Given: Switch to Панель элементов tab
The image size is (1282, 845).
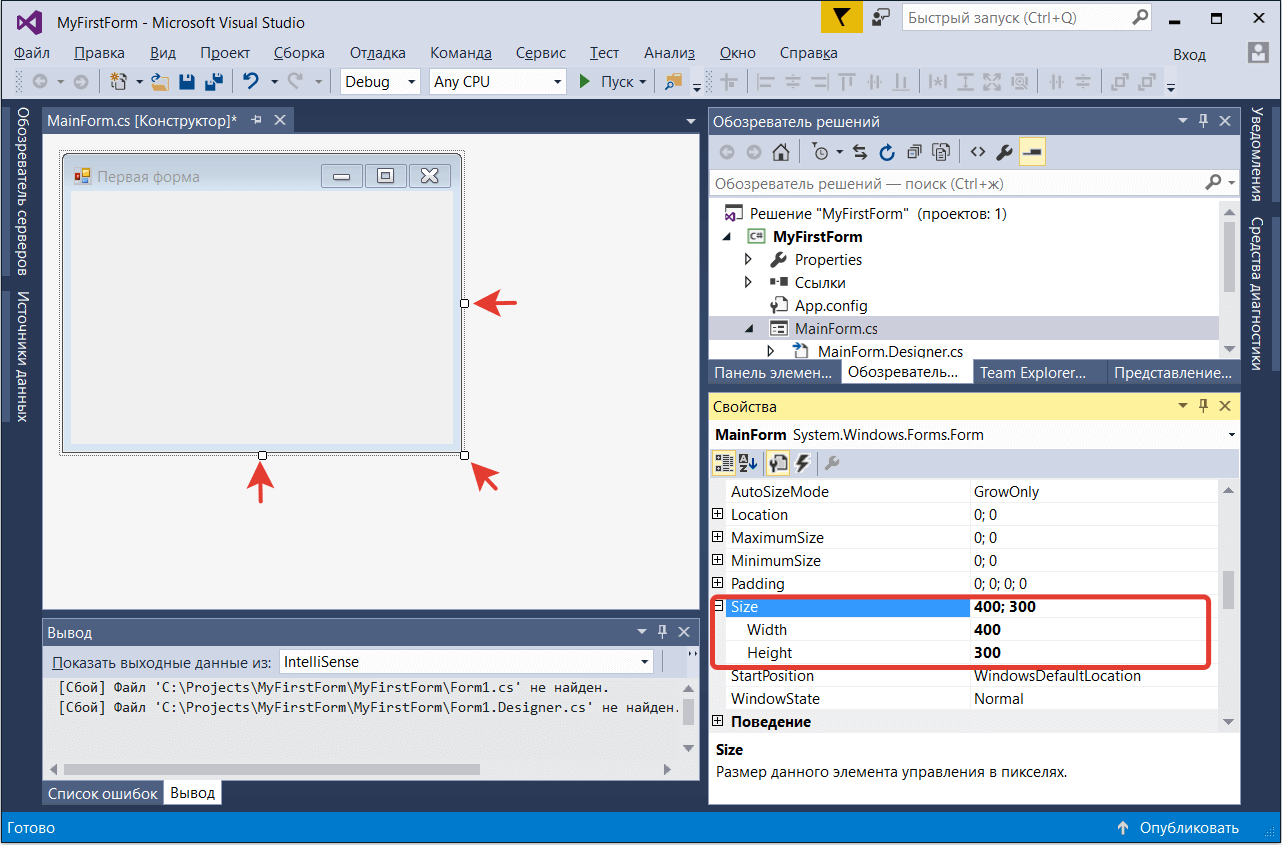Looking at the screenshot, I should coord(772,372).
